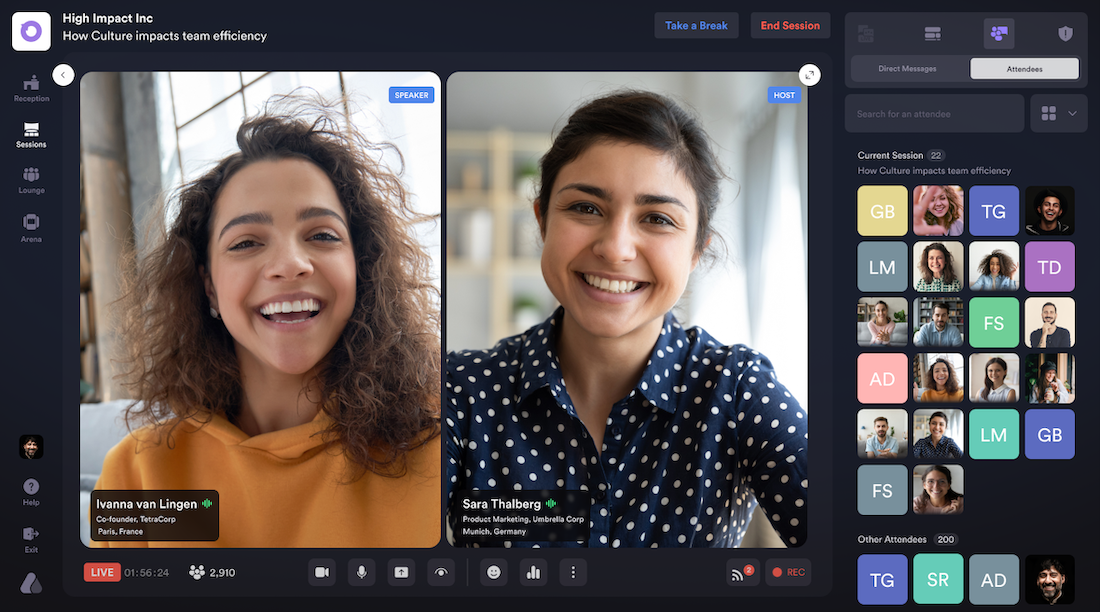Collapse the sidebar with the left chevron button
1100x612 pixels.
(x=63, y=75)
